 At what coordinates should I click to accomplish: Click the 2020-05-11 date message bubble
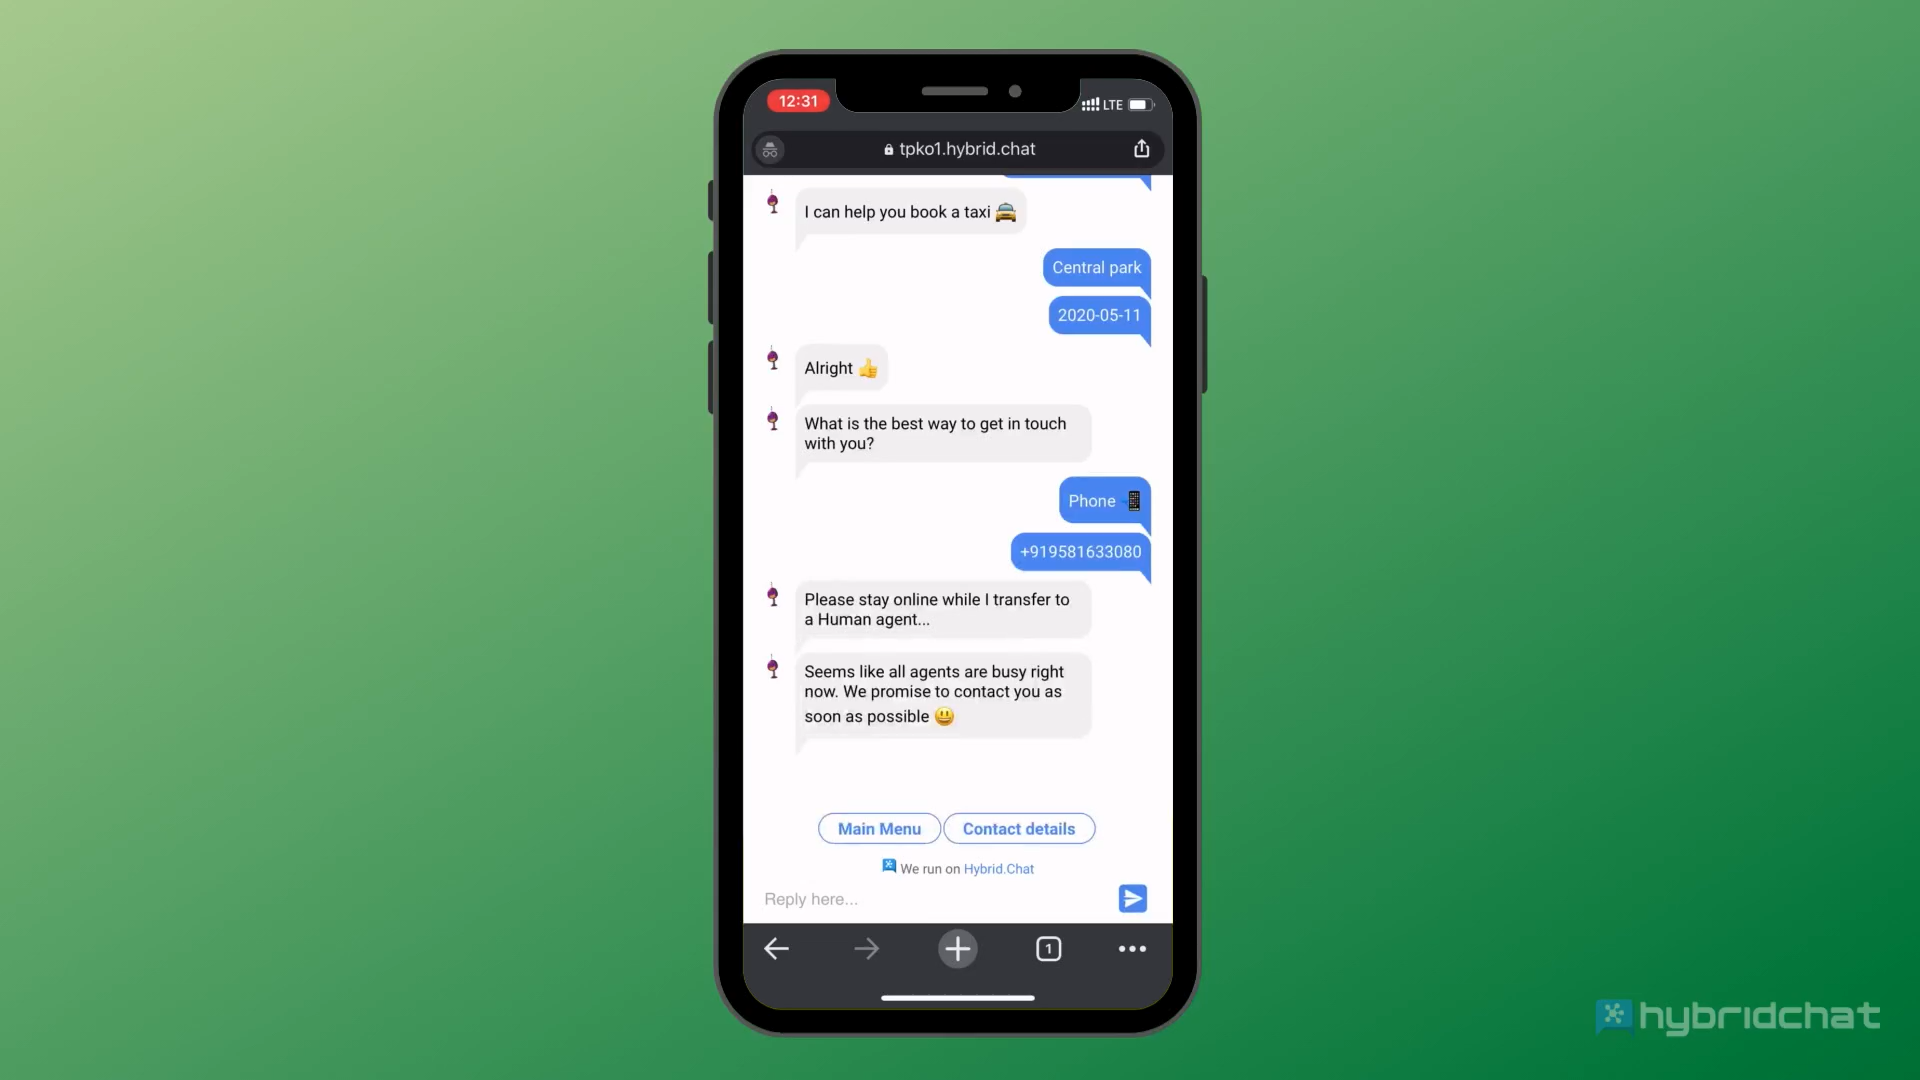coord(1100,315)
